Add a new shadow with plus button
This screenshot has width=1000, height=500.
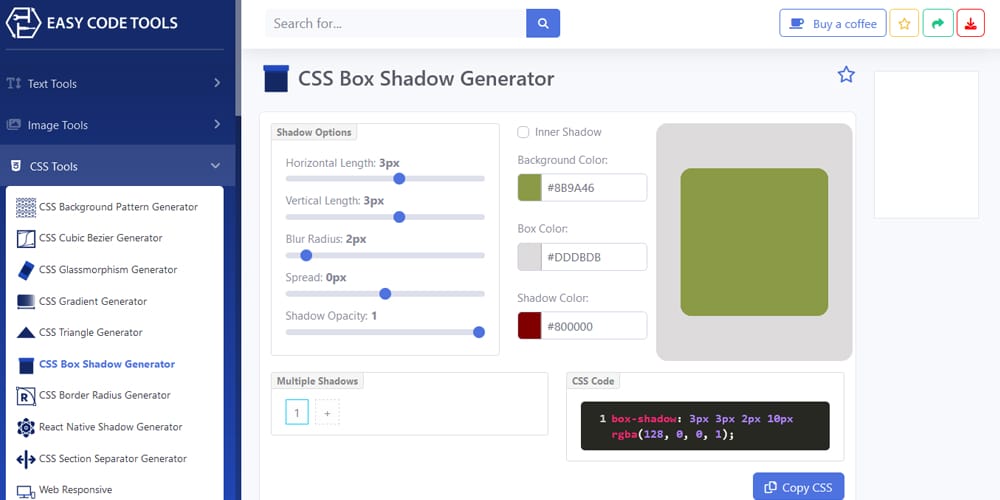click(x=327, y=413)
